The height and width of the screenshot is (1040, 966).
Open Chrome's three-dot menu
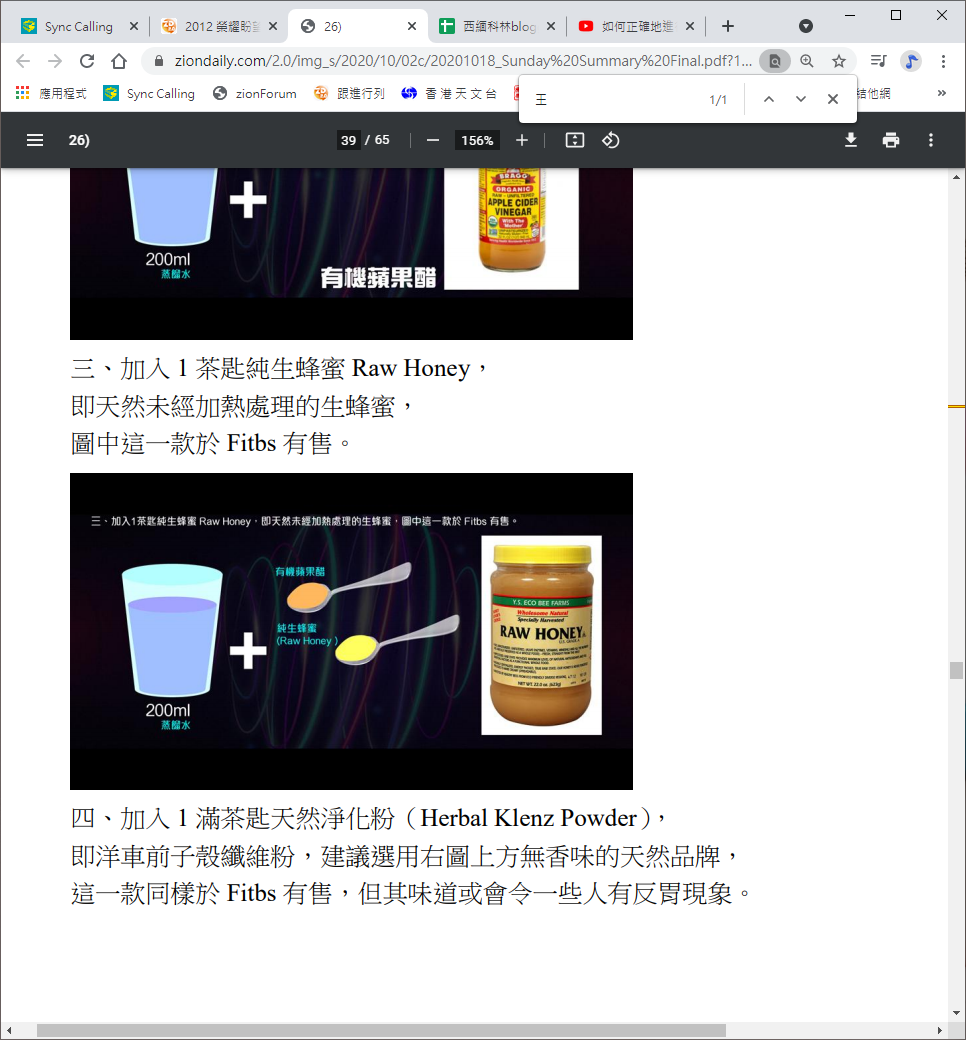coord(943,61)
